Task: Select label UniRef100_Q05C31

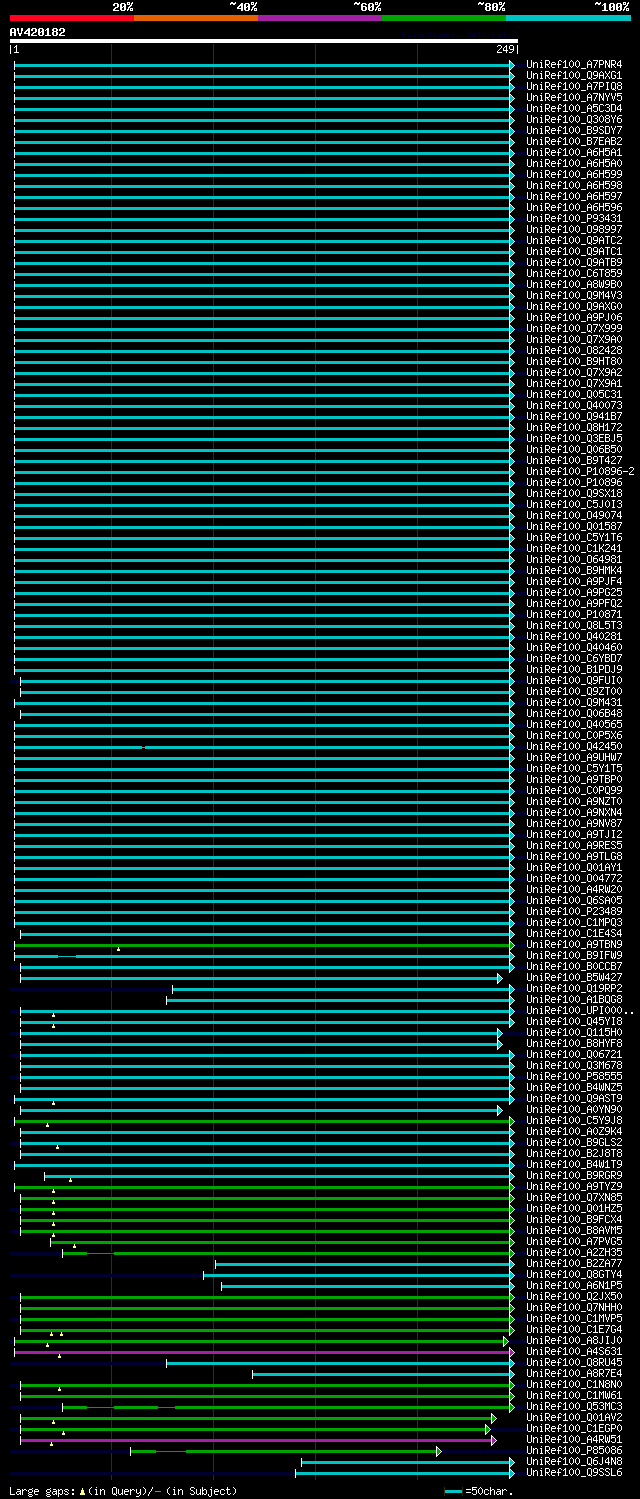Action: point(574,394)
